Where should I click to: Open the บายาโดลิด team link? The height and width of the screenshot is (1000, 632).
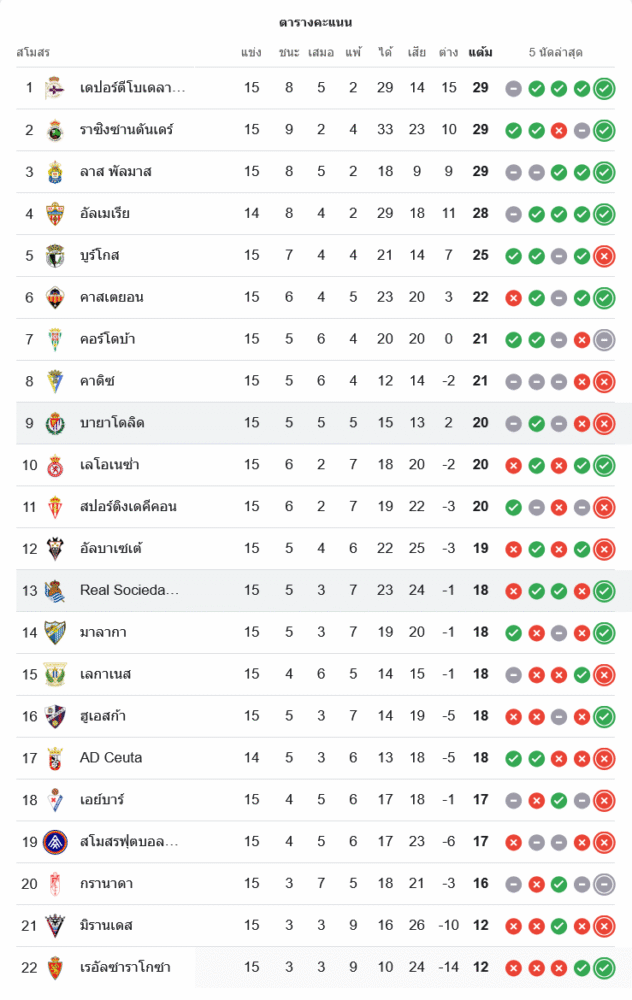point(112,423)
